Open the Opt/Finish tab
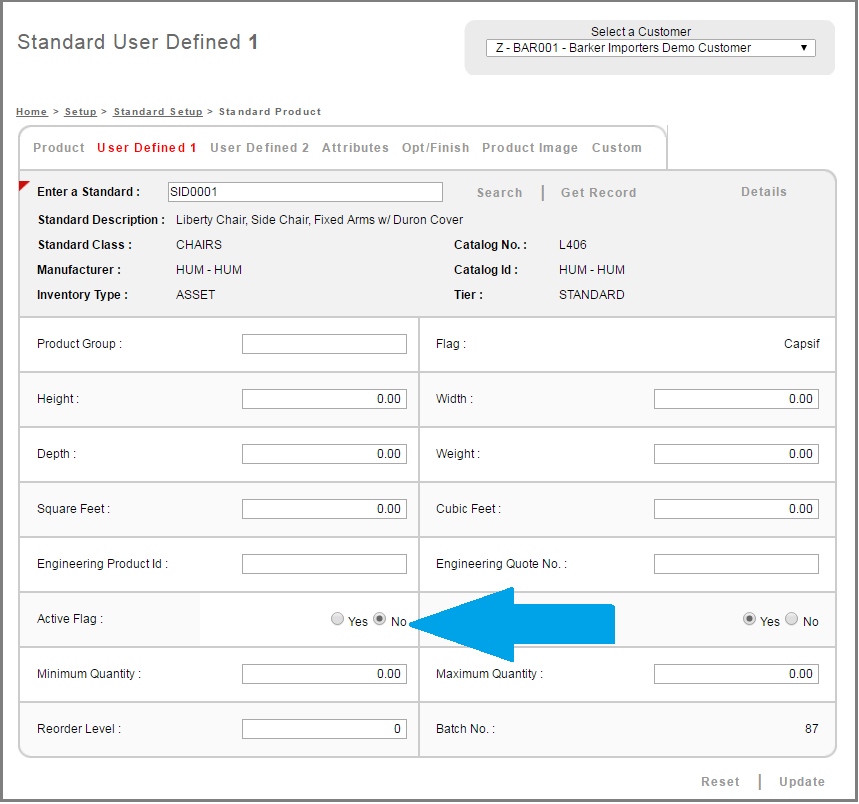Screen dimensions: 859x804 (x=435, y=148)
